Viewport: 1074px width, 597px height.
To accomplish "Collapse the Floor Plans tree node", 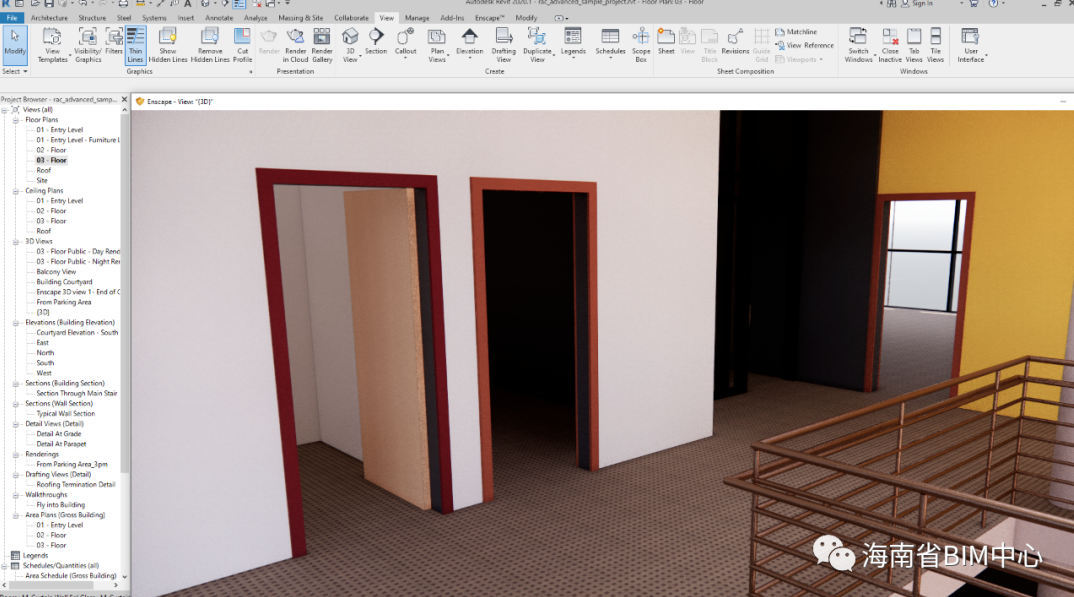I will (x=16, y=120).
